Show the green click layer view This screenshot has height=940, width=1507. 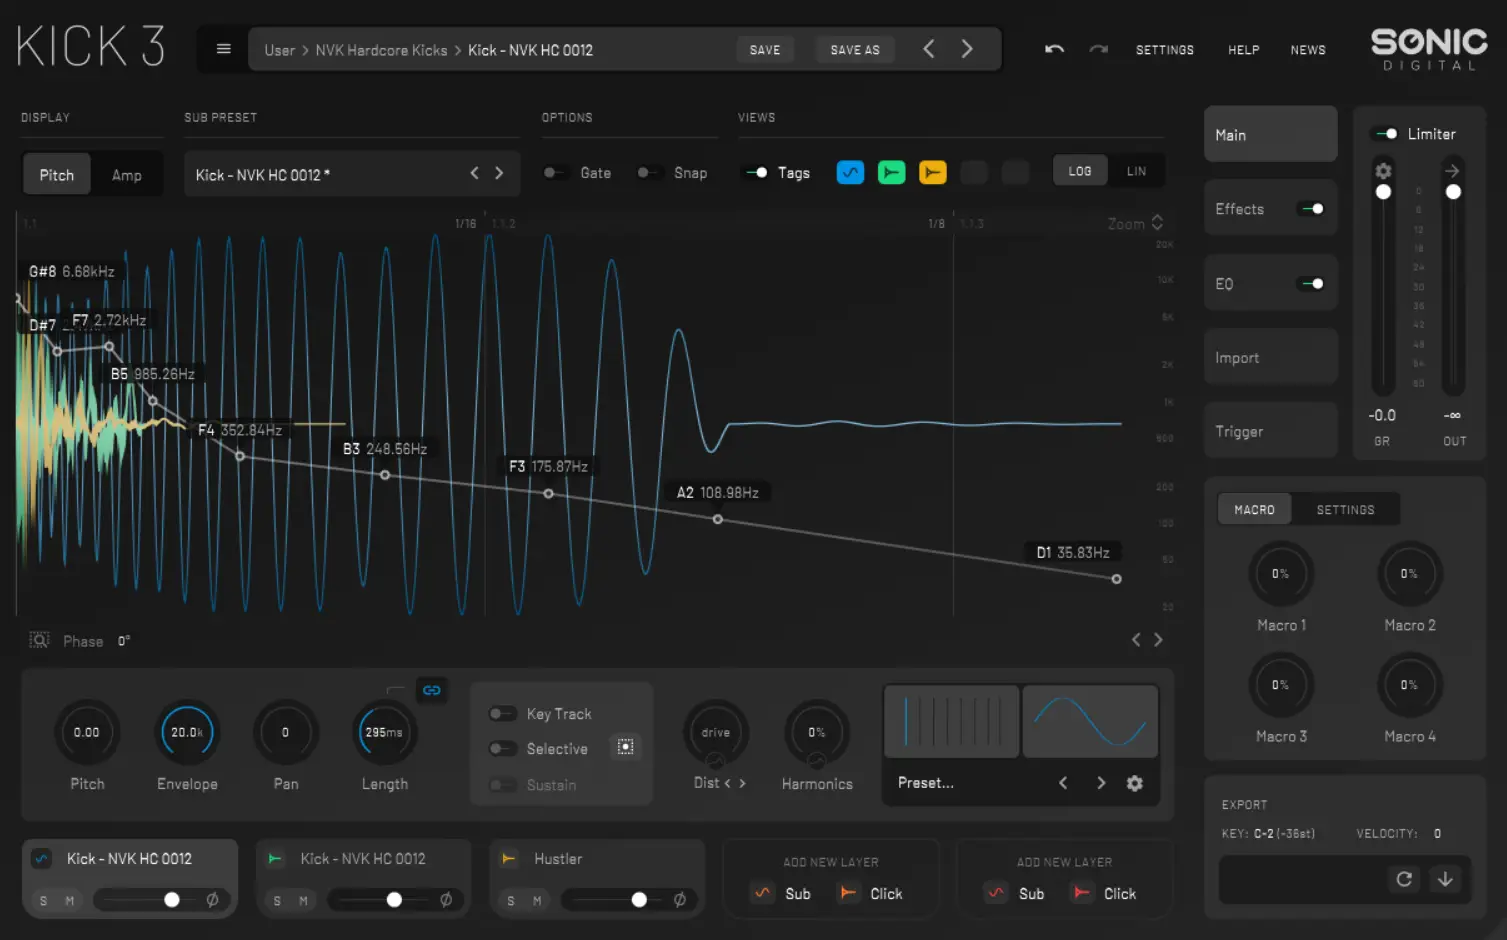(891, 172)
